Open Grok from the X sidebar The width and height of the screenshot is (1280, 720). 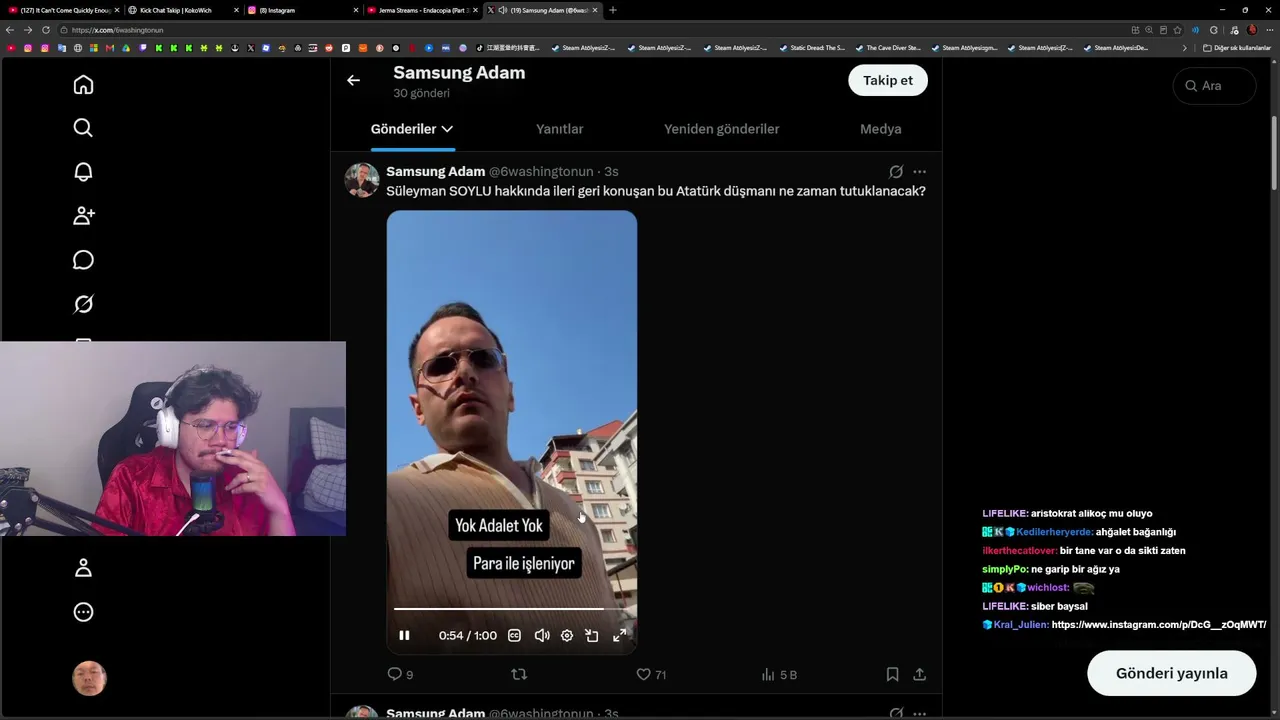point(83,304)
